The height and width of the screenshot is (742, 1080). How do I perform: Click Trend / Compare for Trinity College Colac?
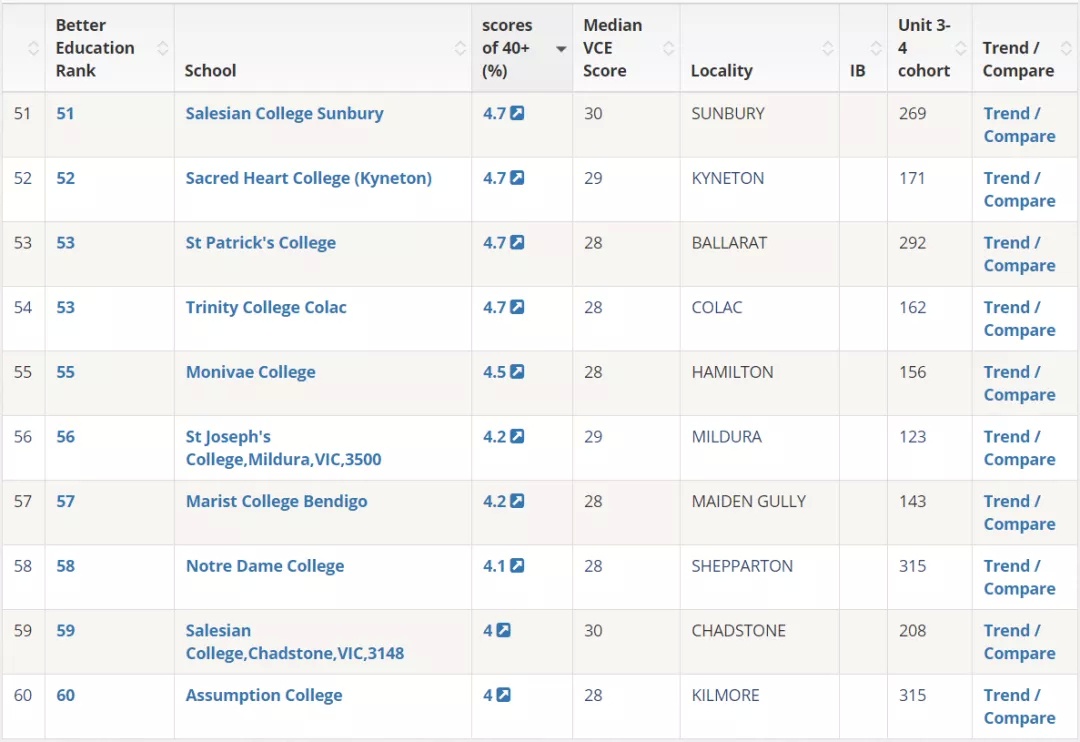tap(1019, 319)
